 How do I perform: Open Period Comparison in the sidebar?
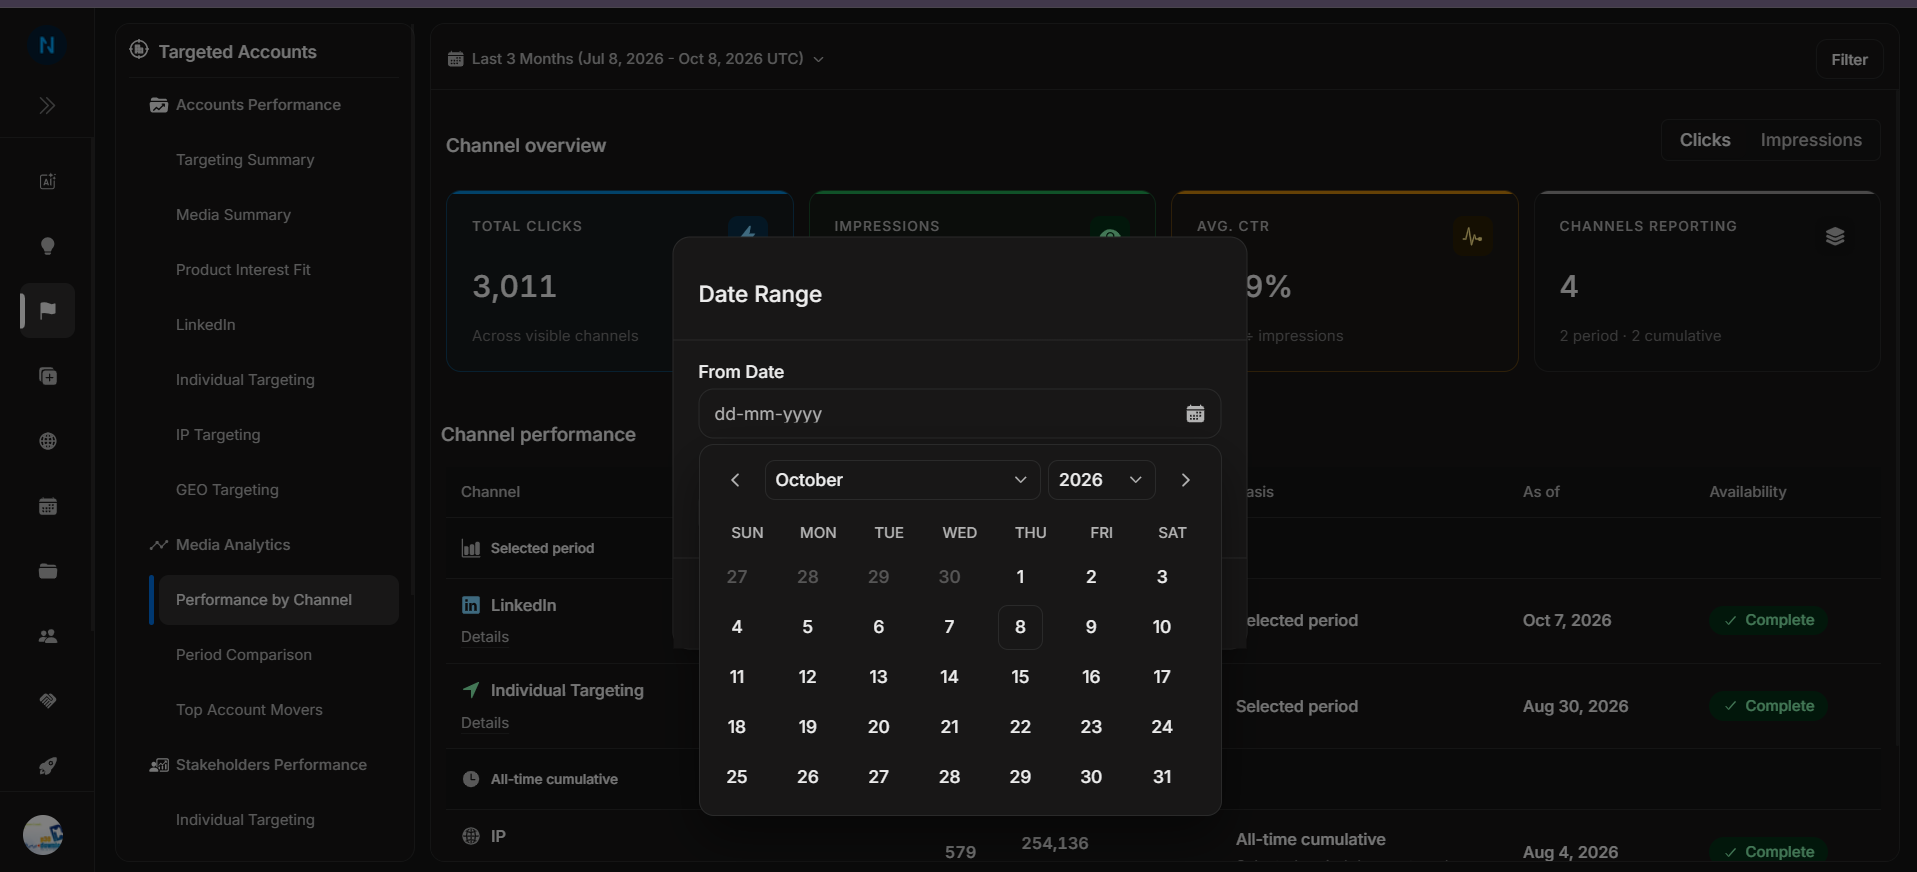click(x=244, y=655)
